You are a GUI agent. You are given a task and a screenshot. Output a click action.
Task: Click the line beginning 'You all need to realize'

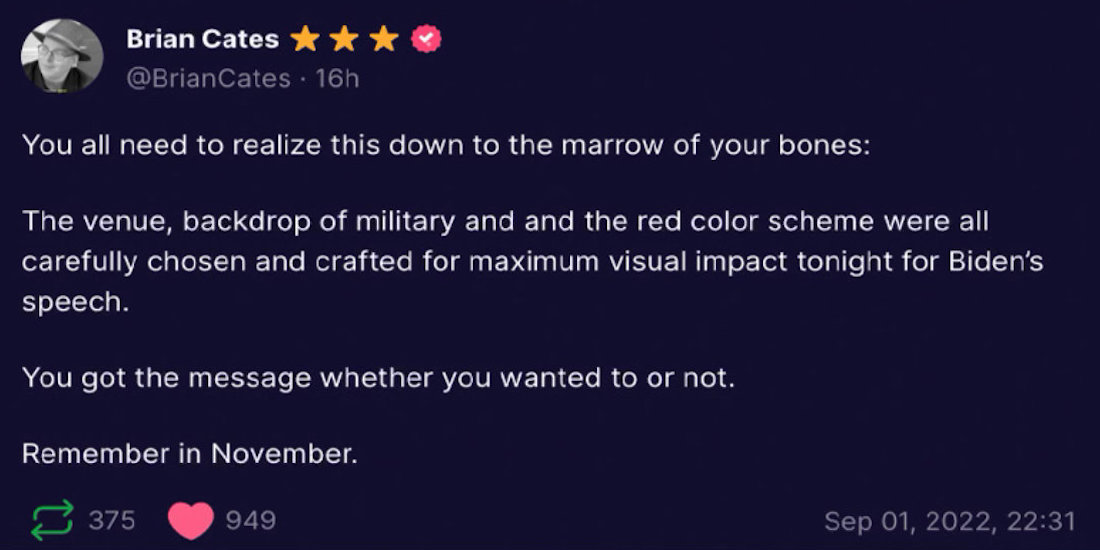(x=446, y=145)
